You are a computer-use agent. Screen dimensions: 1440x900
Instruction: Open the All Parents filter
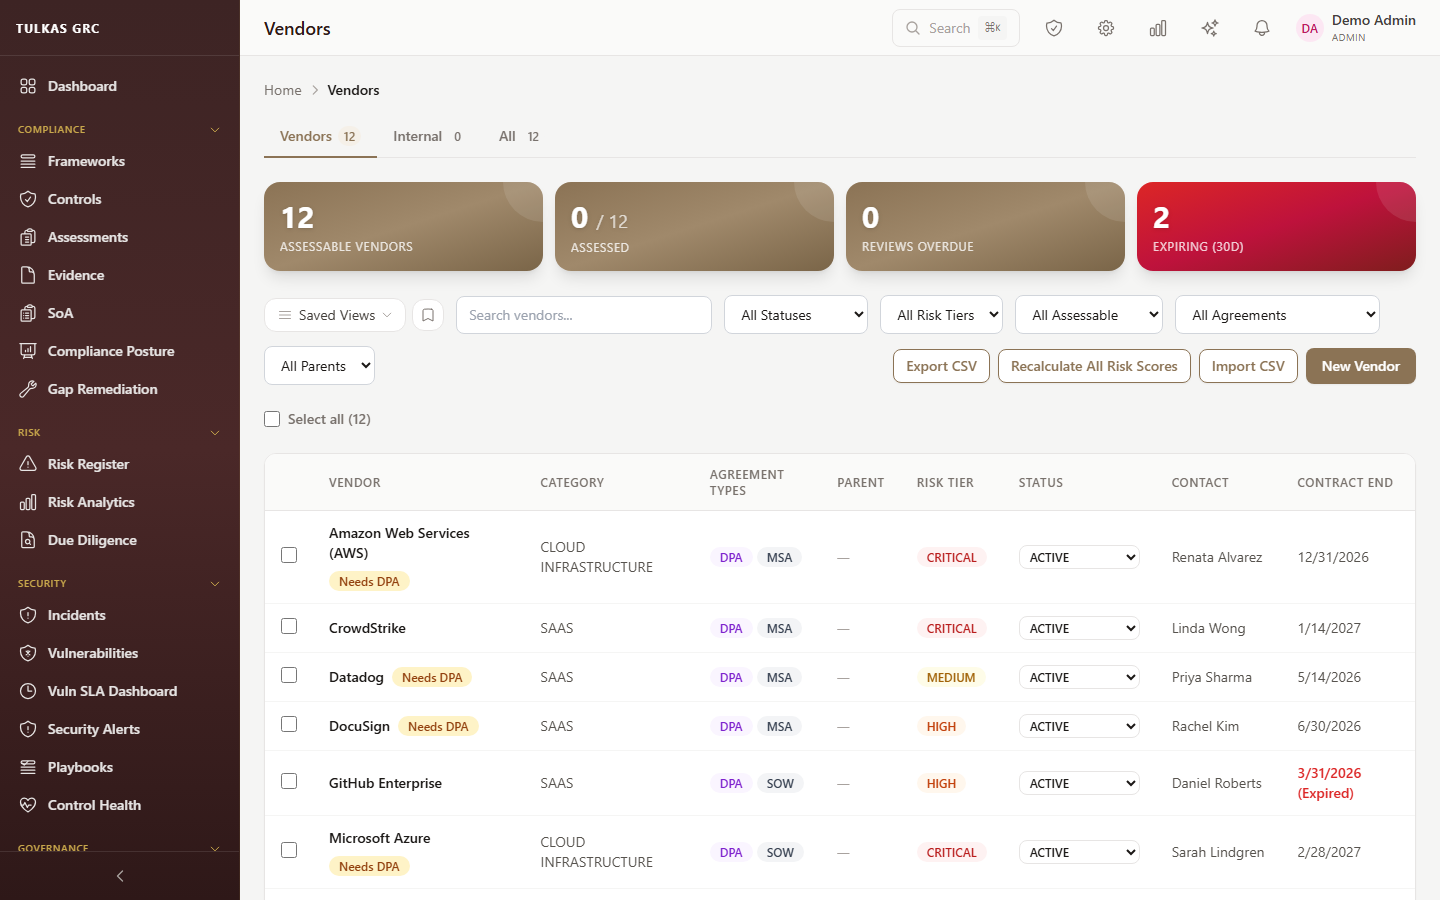(x=319, y=366)
